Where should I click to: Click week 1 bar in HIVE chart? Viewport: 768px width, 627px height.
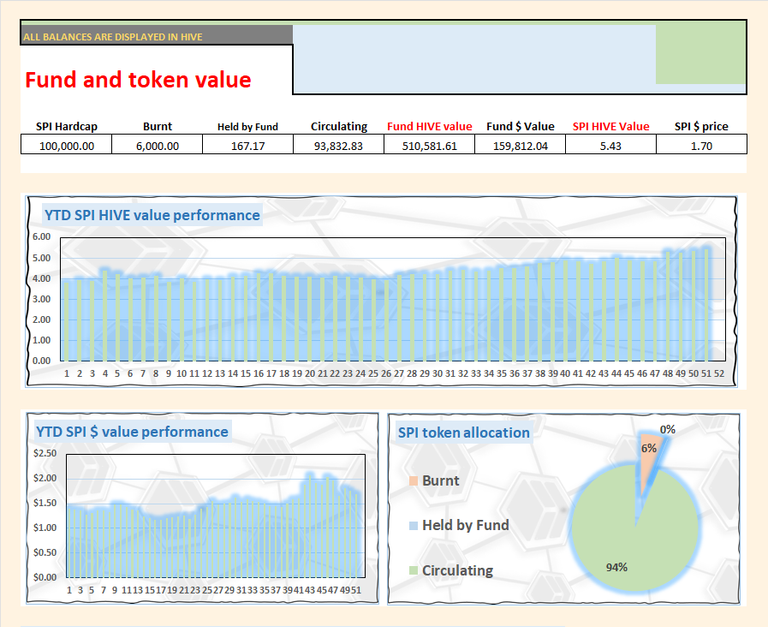pyautogui.click(x=67, y=322)
